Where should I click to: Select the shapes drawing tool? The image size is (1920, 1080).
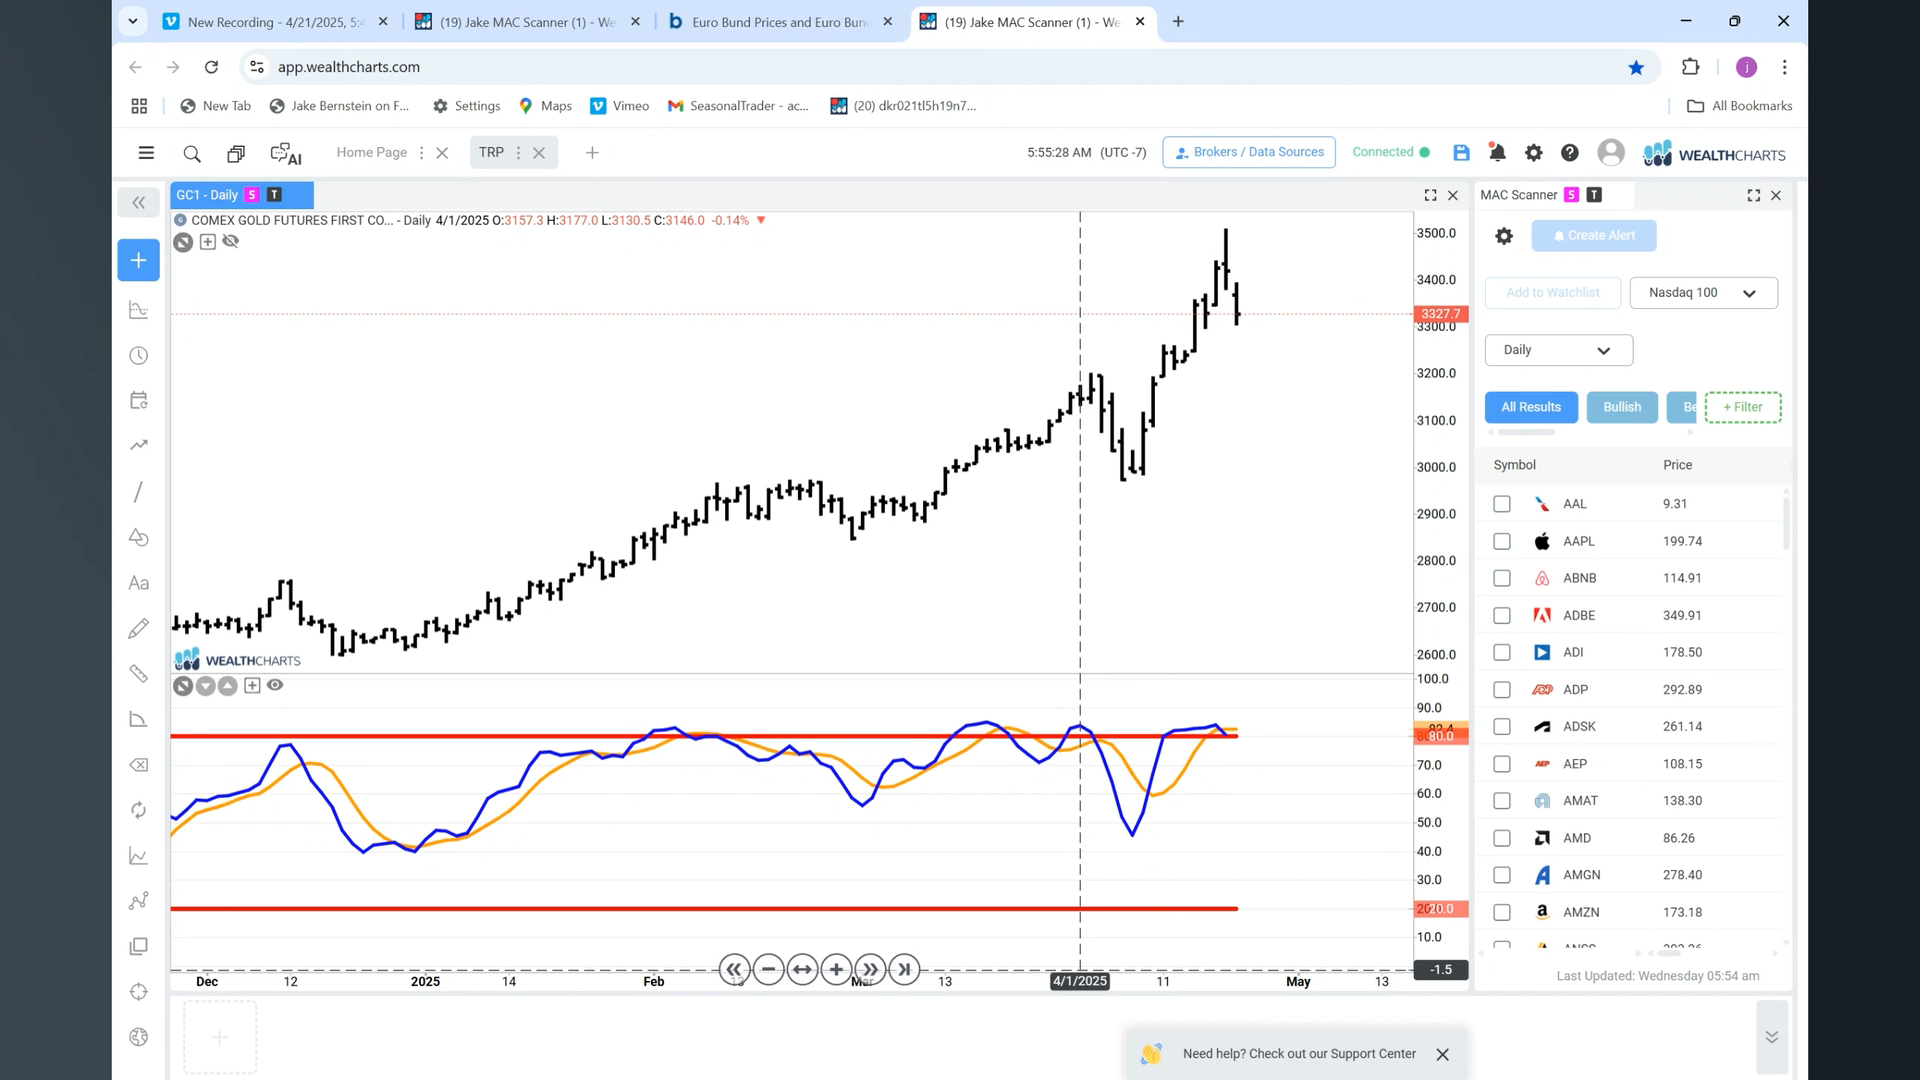[x=139, y=538]
